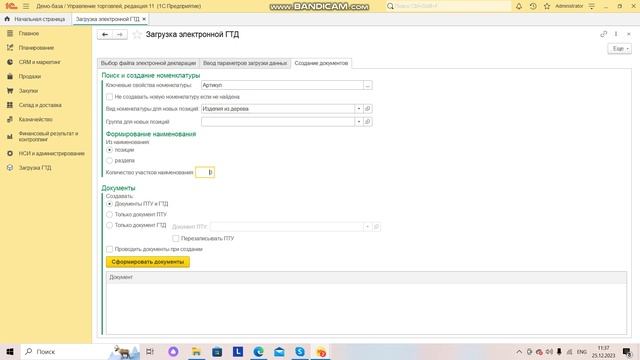Select the раздела radio option

(109, 160)
